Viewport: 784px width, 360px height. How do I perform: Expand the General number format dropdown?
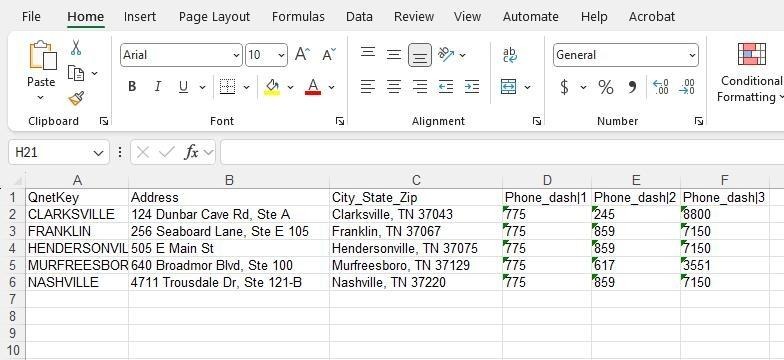pos(692,55)
